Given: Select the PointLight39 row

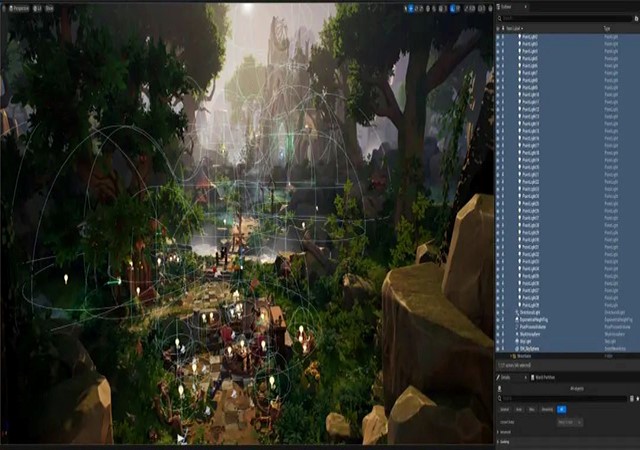Looking at the screenshot, I should (567, 305).
